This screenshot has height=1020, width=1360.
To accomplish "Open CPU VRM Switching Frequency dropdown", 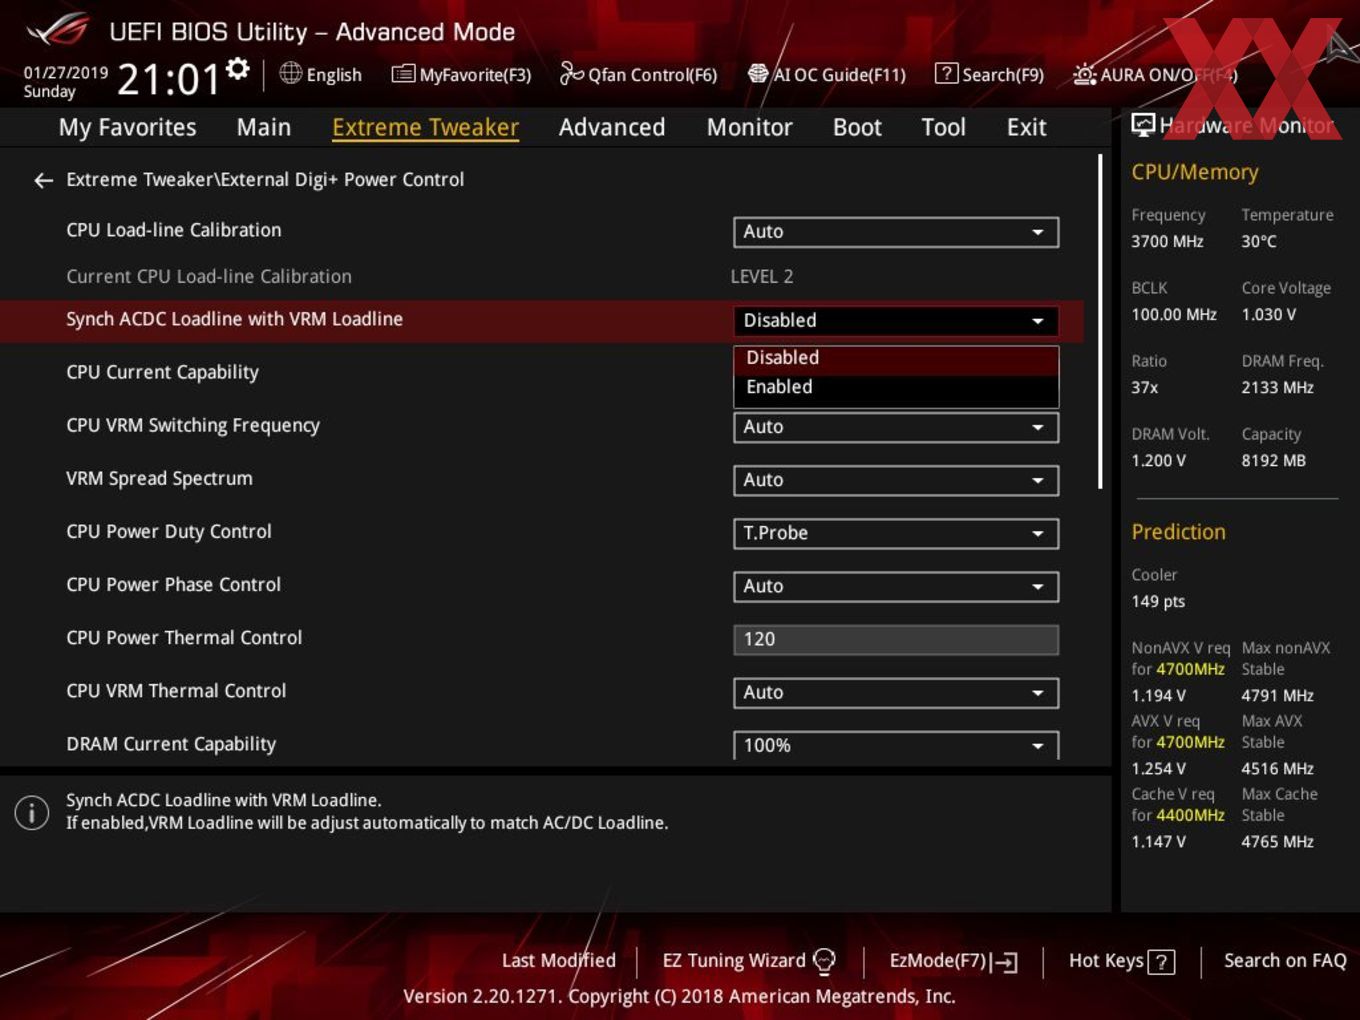I will (x=896, y=427).
